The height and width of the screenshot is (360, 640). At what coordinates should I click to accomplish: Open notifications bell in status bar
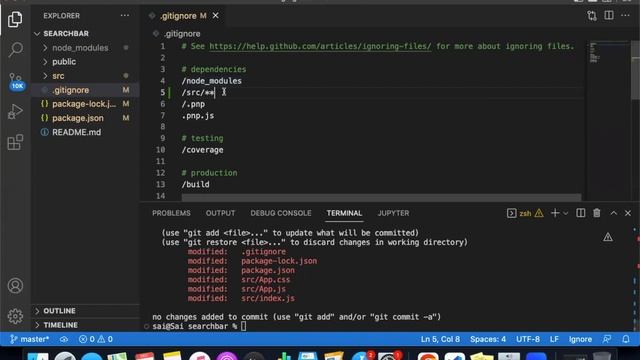pos(626,339)
